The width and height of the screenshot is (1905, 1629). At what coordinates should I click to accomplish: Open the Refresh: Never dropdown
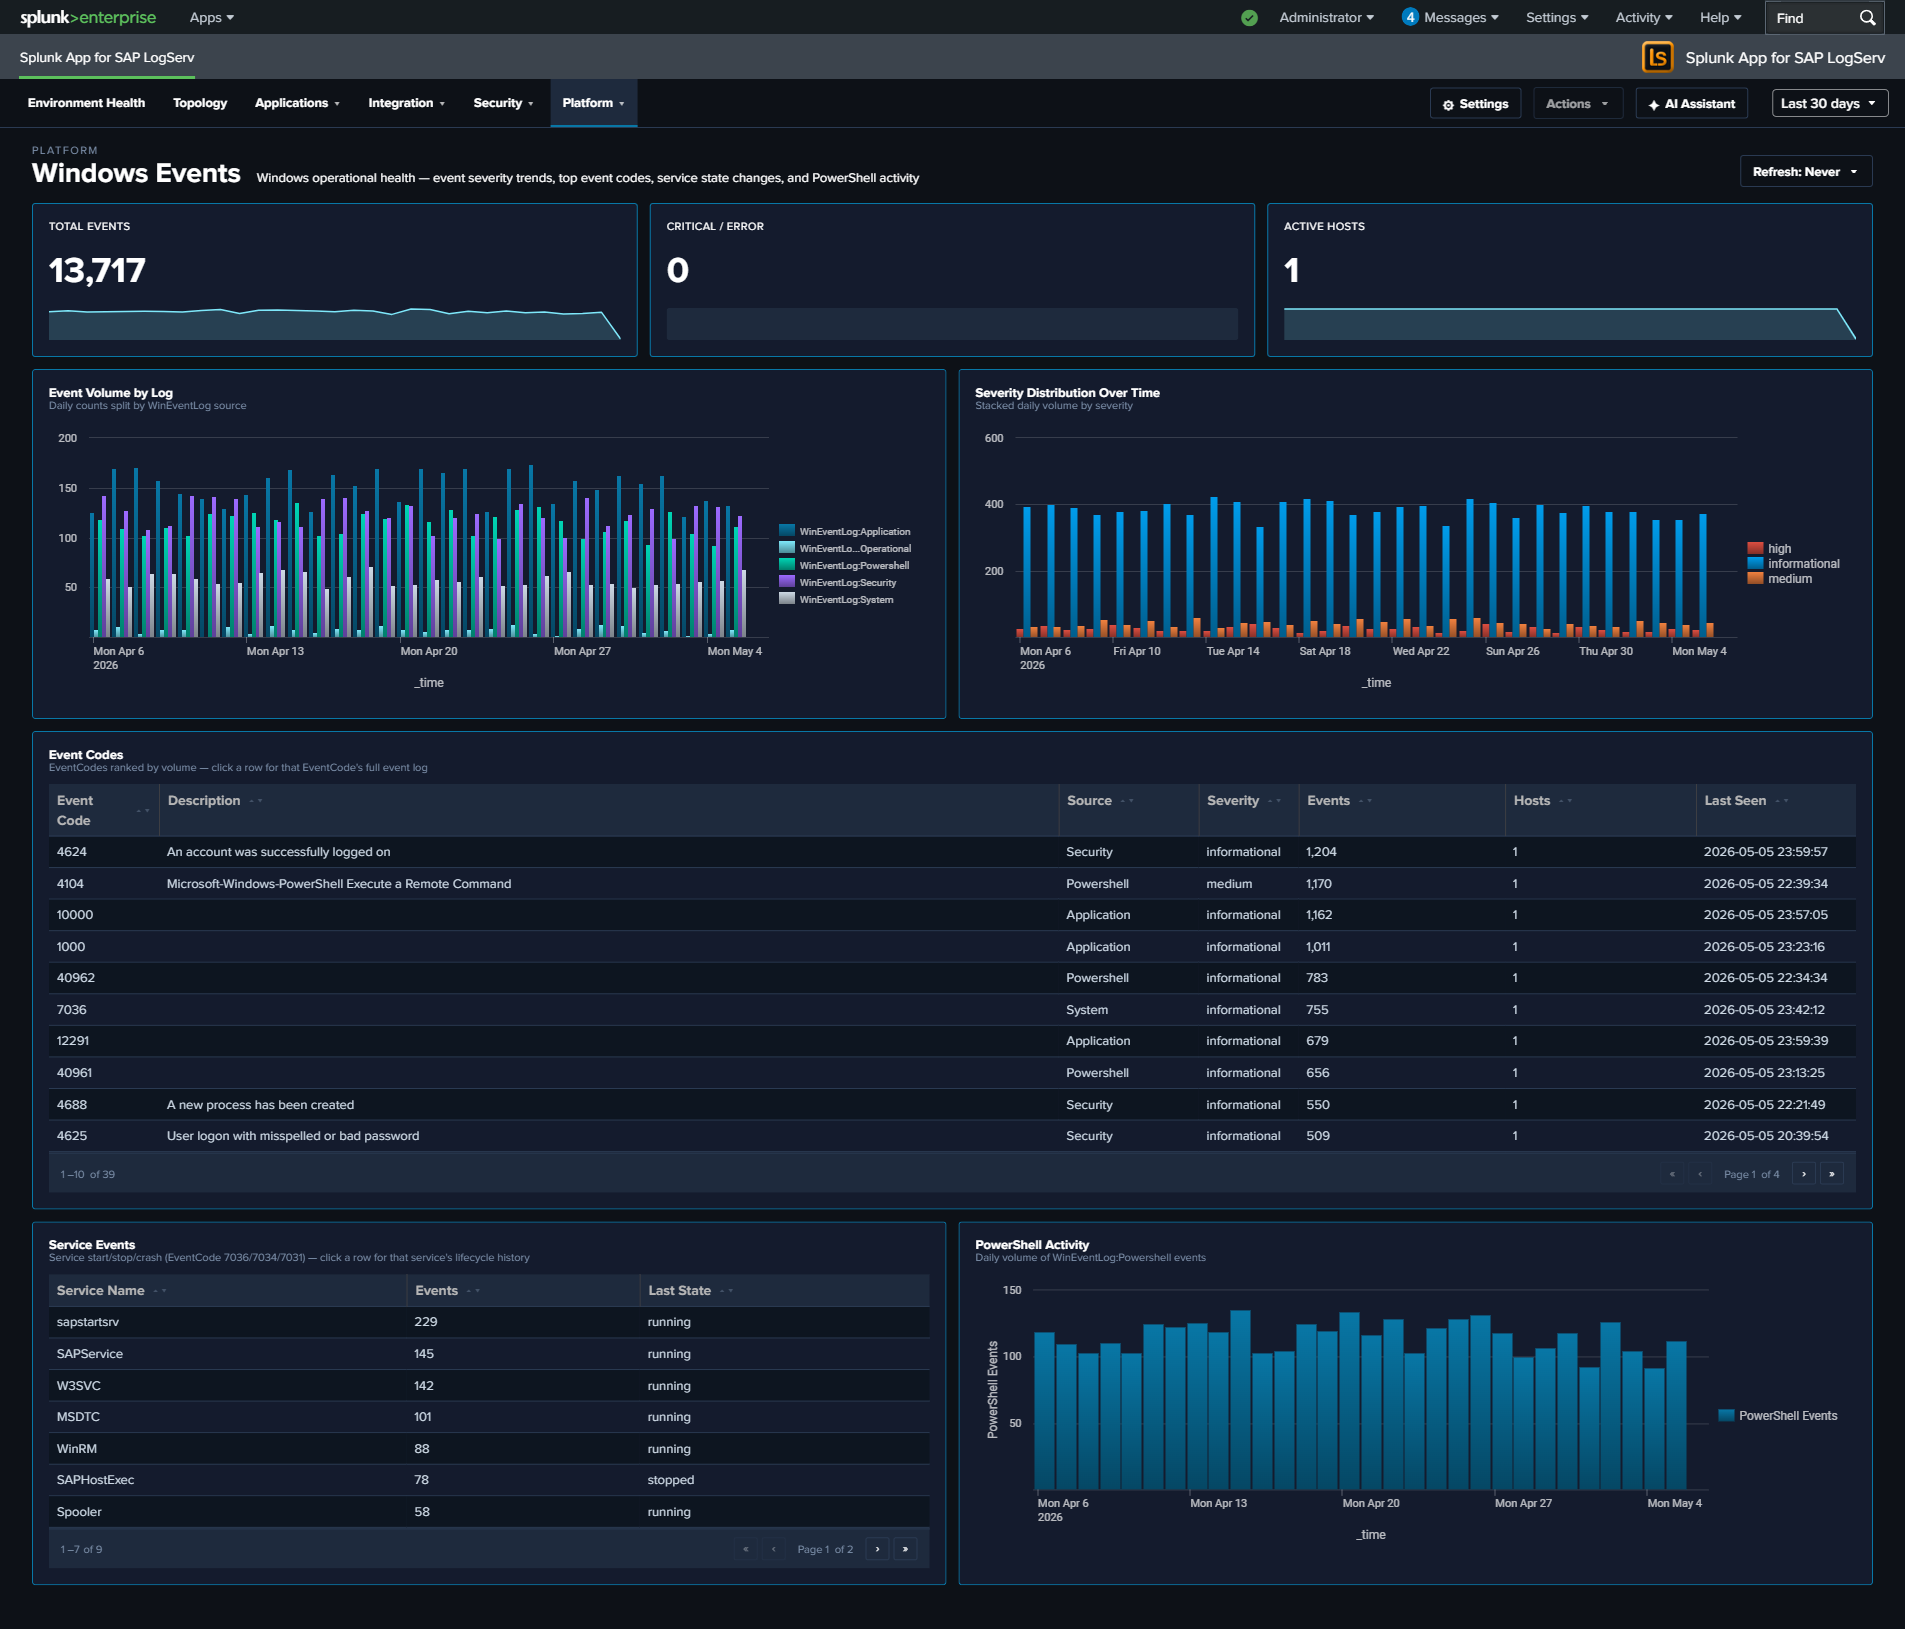(1806, 172)
